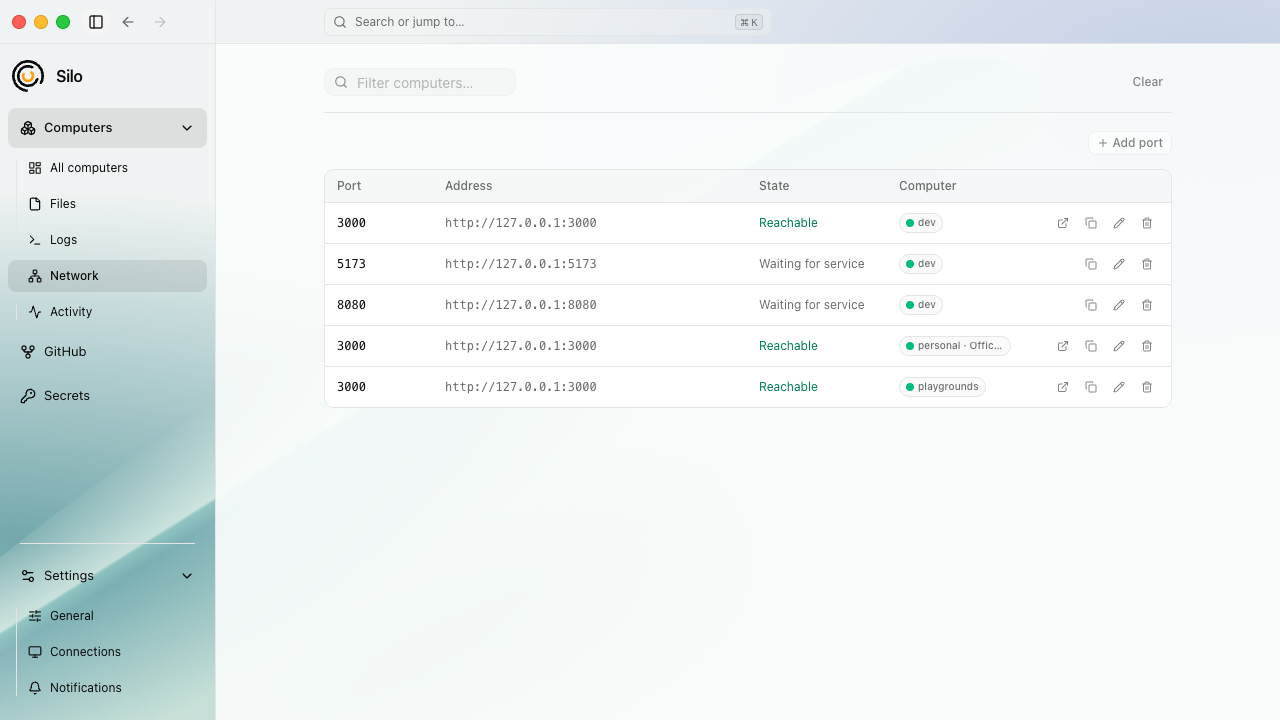The image size is (1280, 720).
Task: Copy address of playgrounds port
Action: [x=1091, y=387]
